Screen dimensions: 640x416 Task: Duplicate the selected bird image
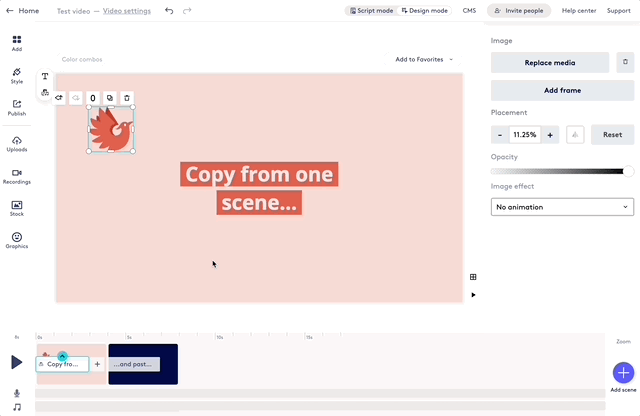(x=110, y=99)
